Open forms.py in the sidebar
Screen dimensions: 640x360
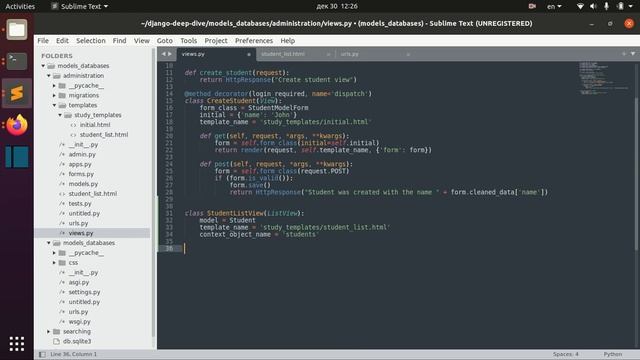81,174
